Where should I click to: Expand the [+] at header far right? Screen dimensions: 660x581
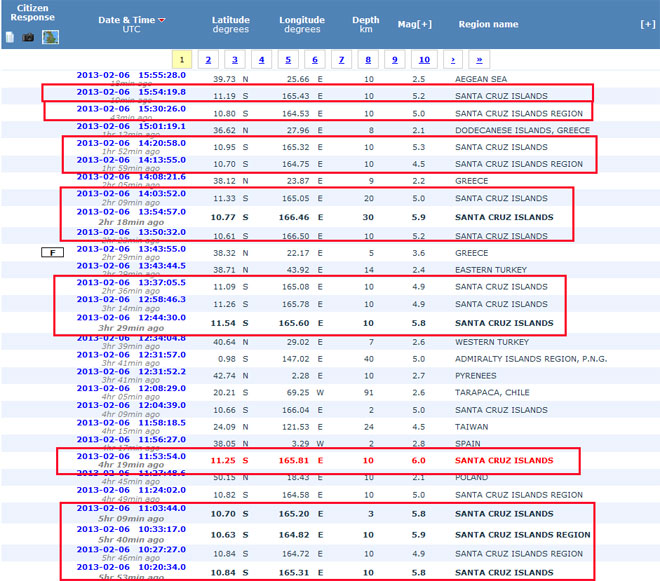click(648, 22)
